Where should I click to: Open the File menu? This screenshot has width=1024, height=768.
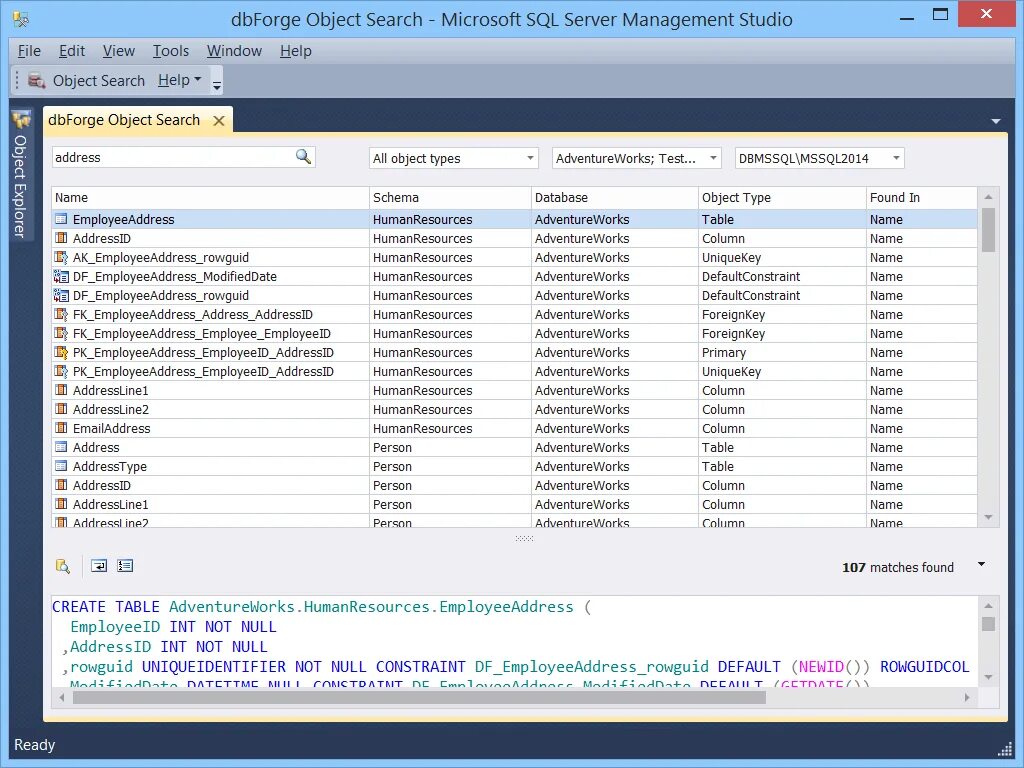tap(29, 51)
